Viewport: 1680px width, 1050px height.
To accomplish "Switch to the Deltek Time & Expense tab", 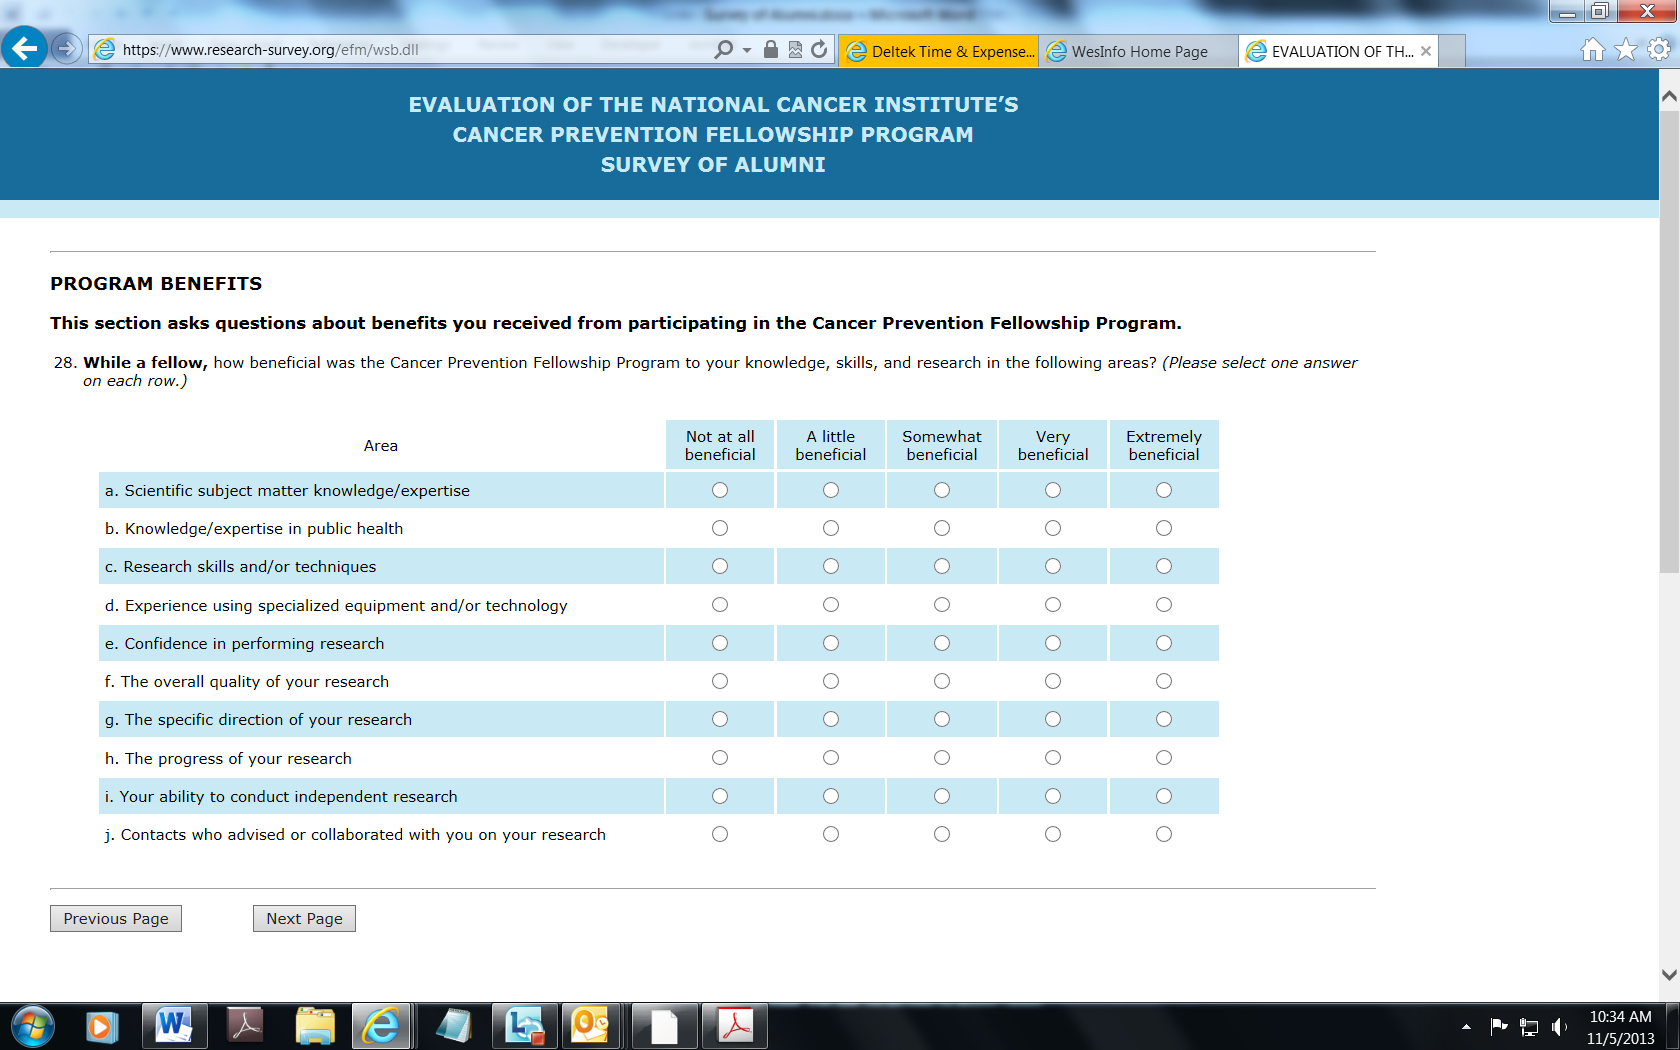I will (x=938, y=51).
